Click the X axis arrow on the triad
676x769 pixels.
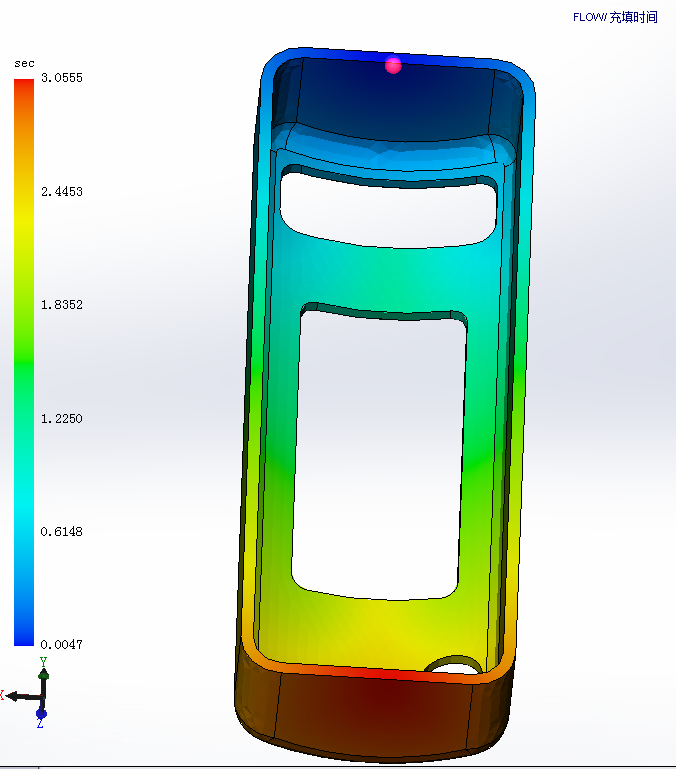[x=14, y=695]
